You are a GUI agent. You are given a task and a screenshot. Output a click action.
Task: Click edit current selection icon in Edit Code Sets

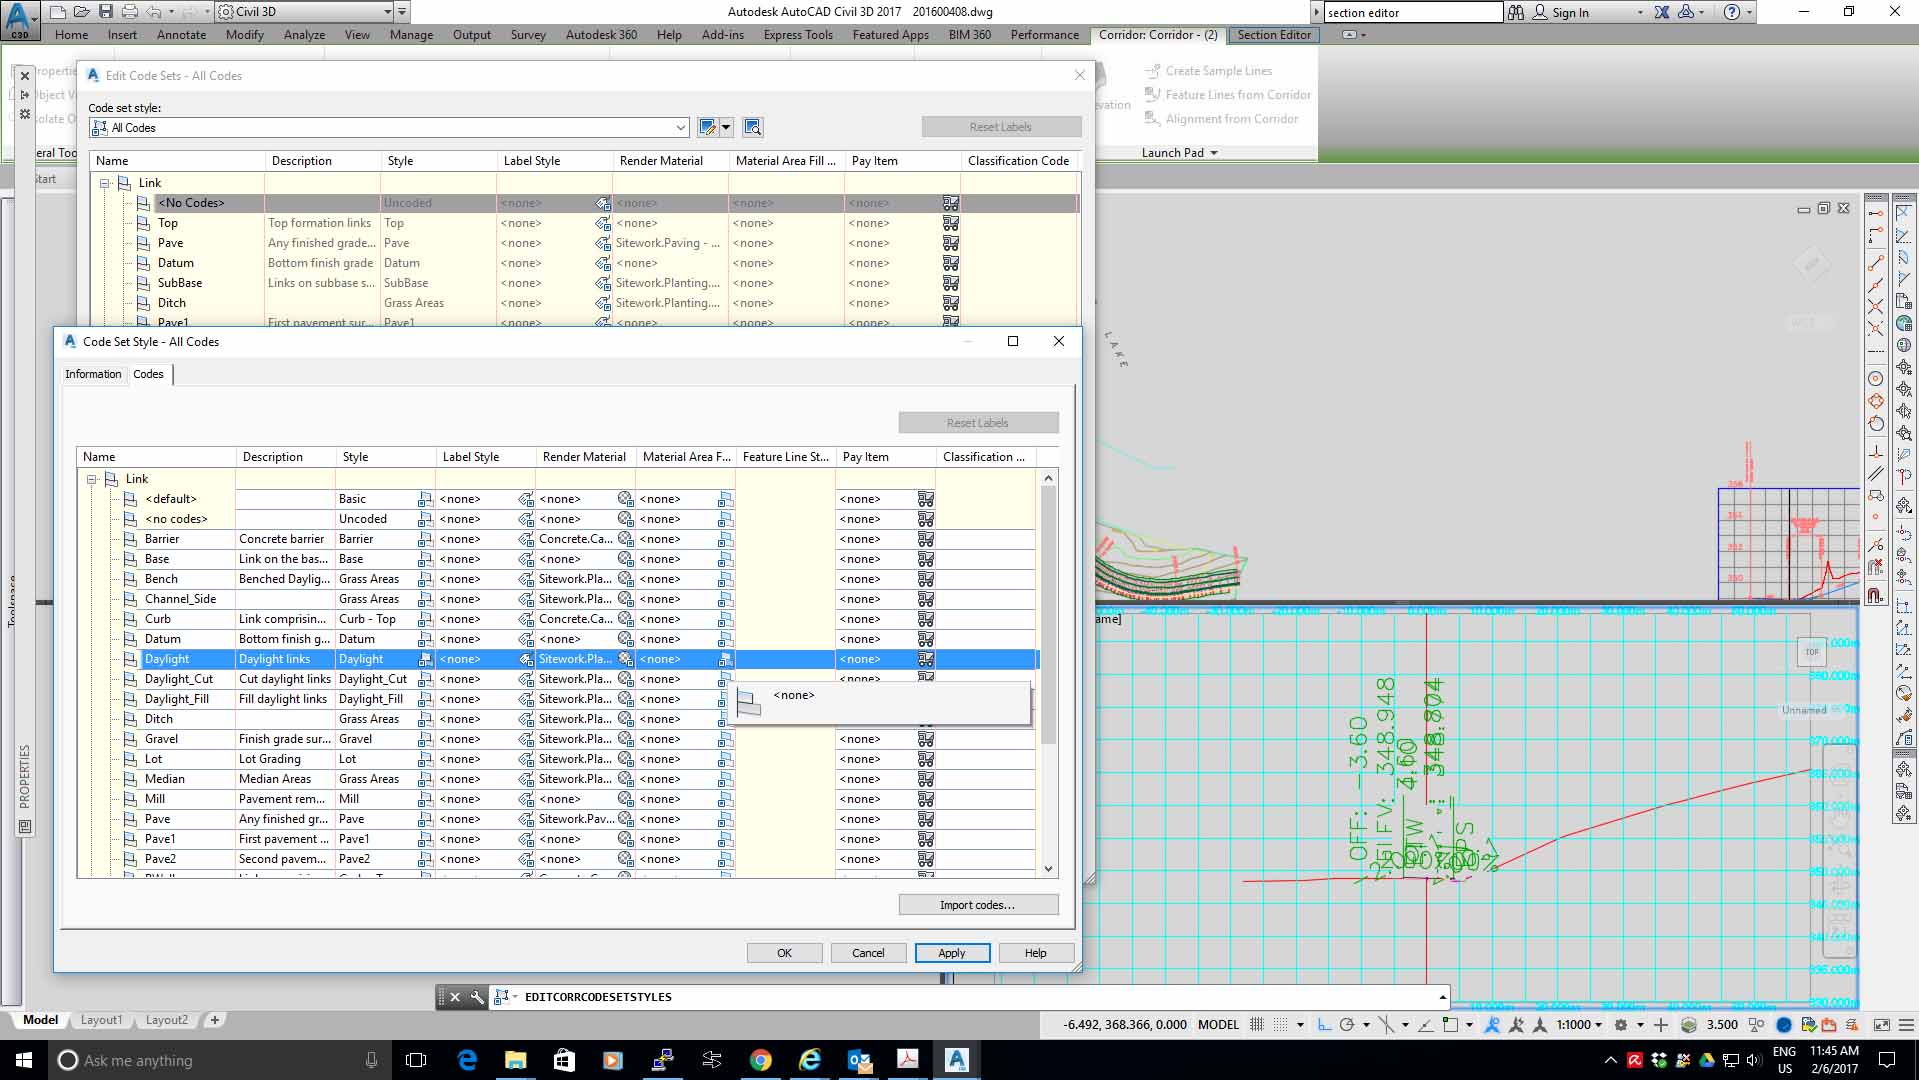[708, 127]
